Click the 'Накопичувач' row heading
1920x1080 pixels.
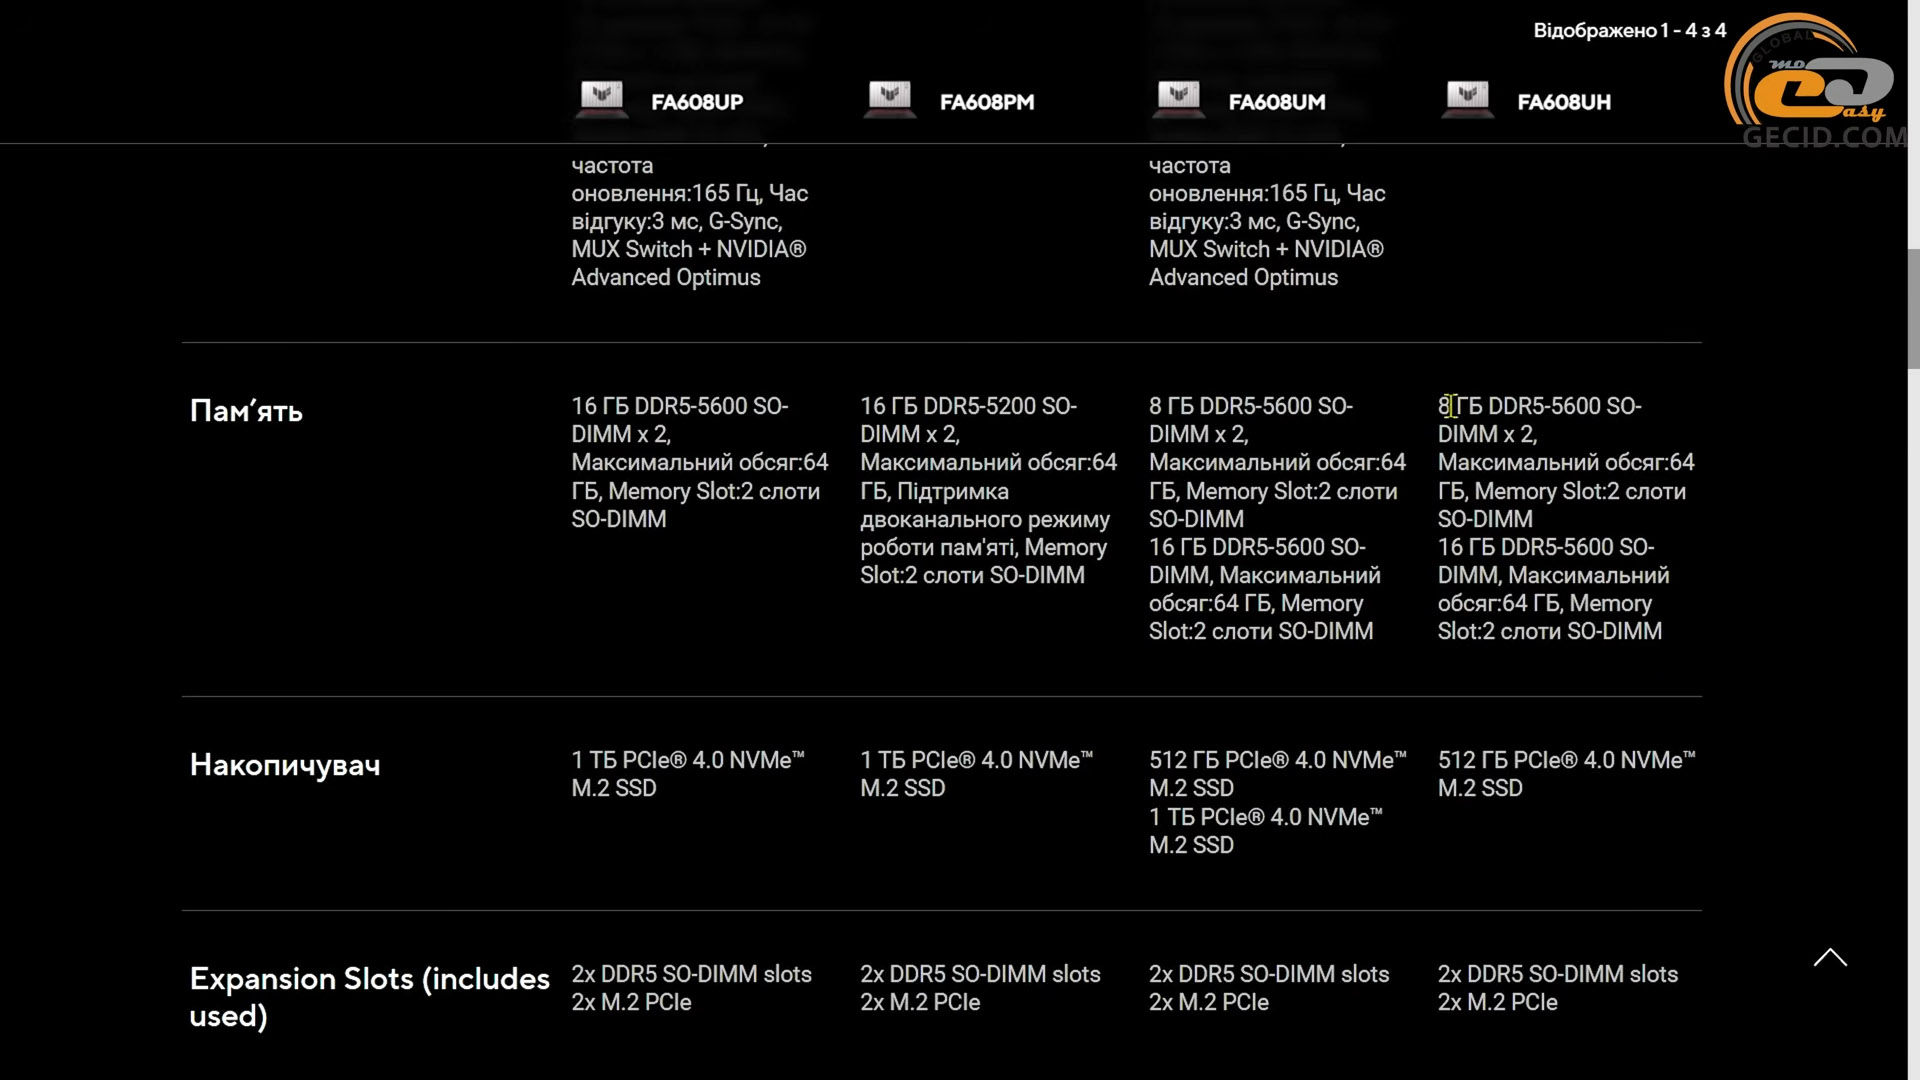point(285,765)
